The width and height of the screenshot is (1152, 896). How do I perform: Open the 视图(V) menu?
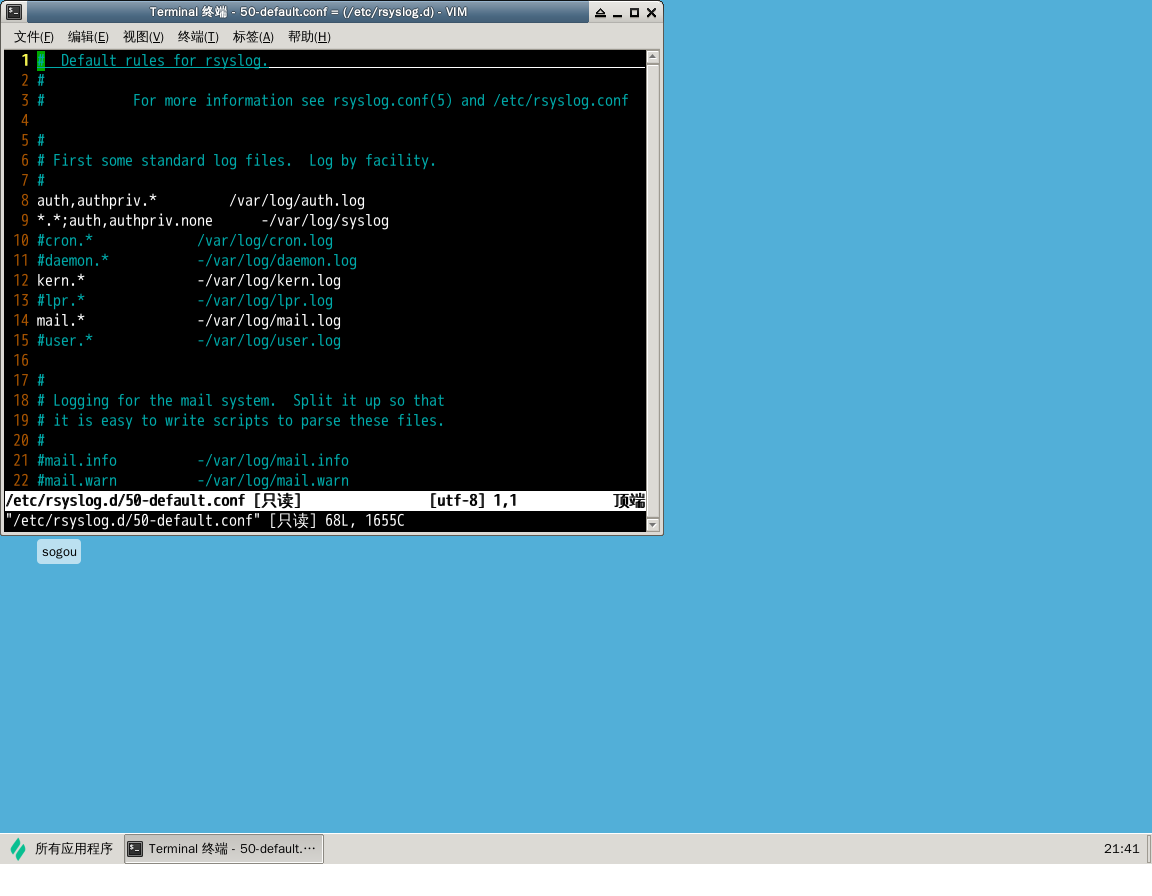click(143, 37)
